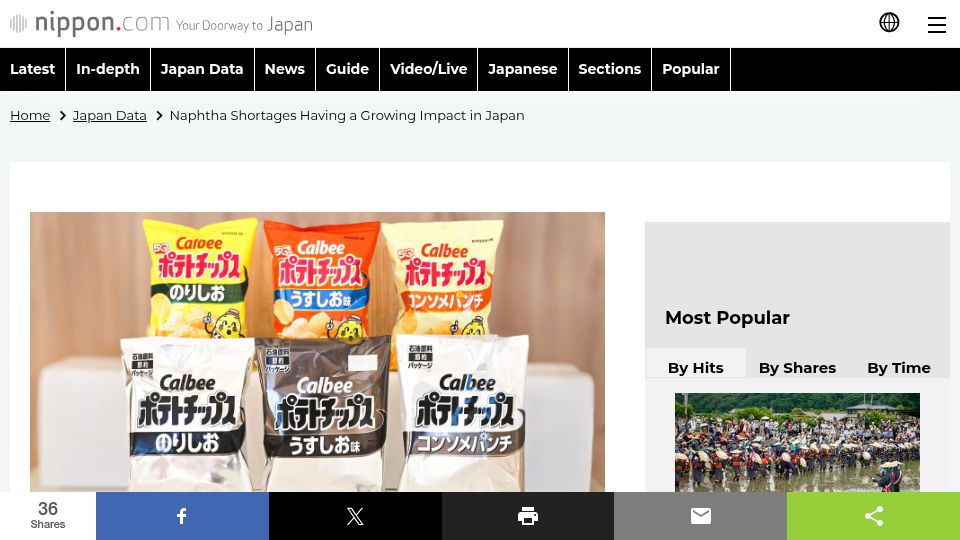Open the hamburger menu
960x540 pixels.
(x=936, y=24)
